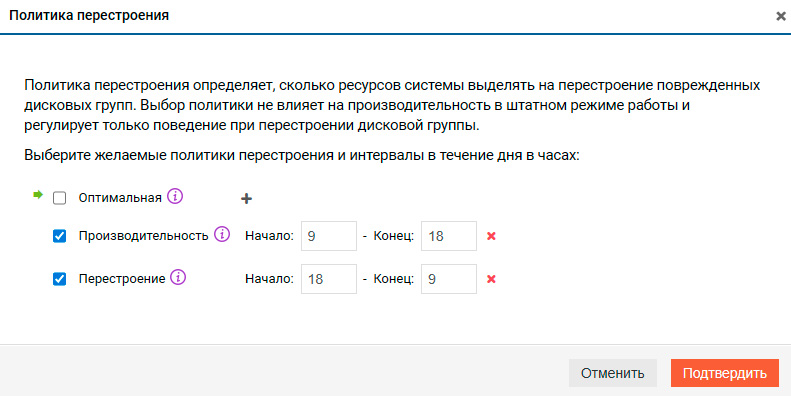Enable the Оптимальная policy checkbox
The width and height of the screenshot is (791, 396).
pos(60,198)
